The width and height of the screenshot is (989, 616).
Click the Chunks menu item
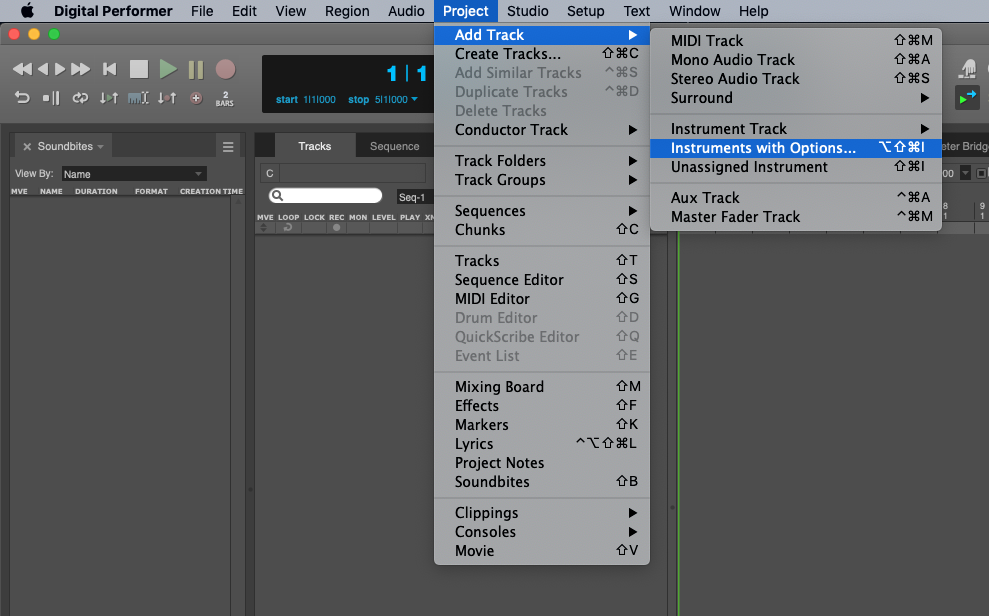[542, 230]
